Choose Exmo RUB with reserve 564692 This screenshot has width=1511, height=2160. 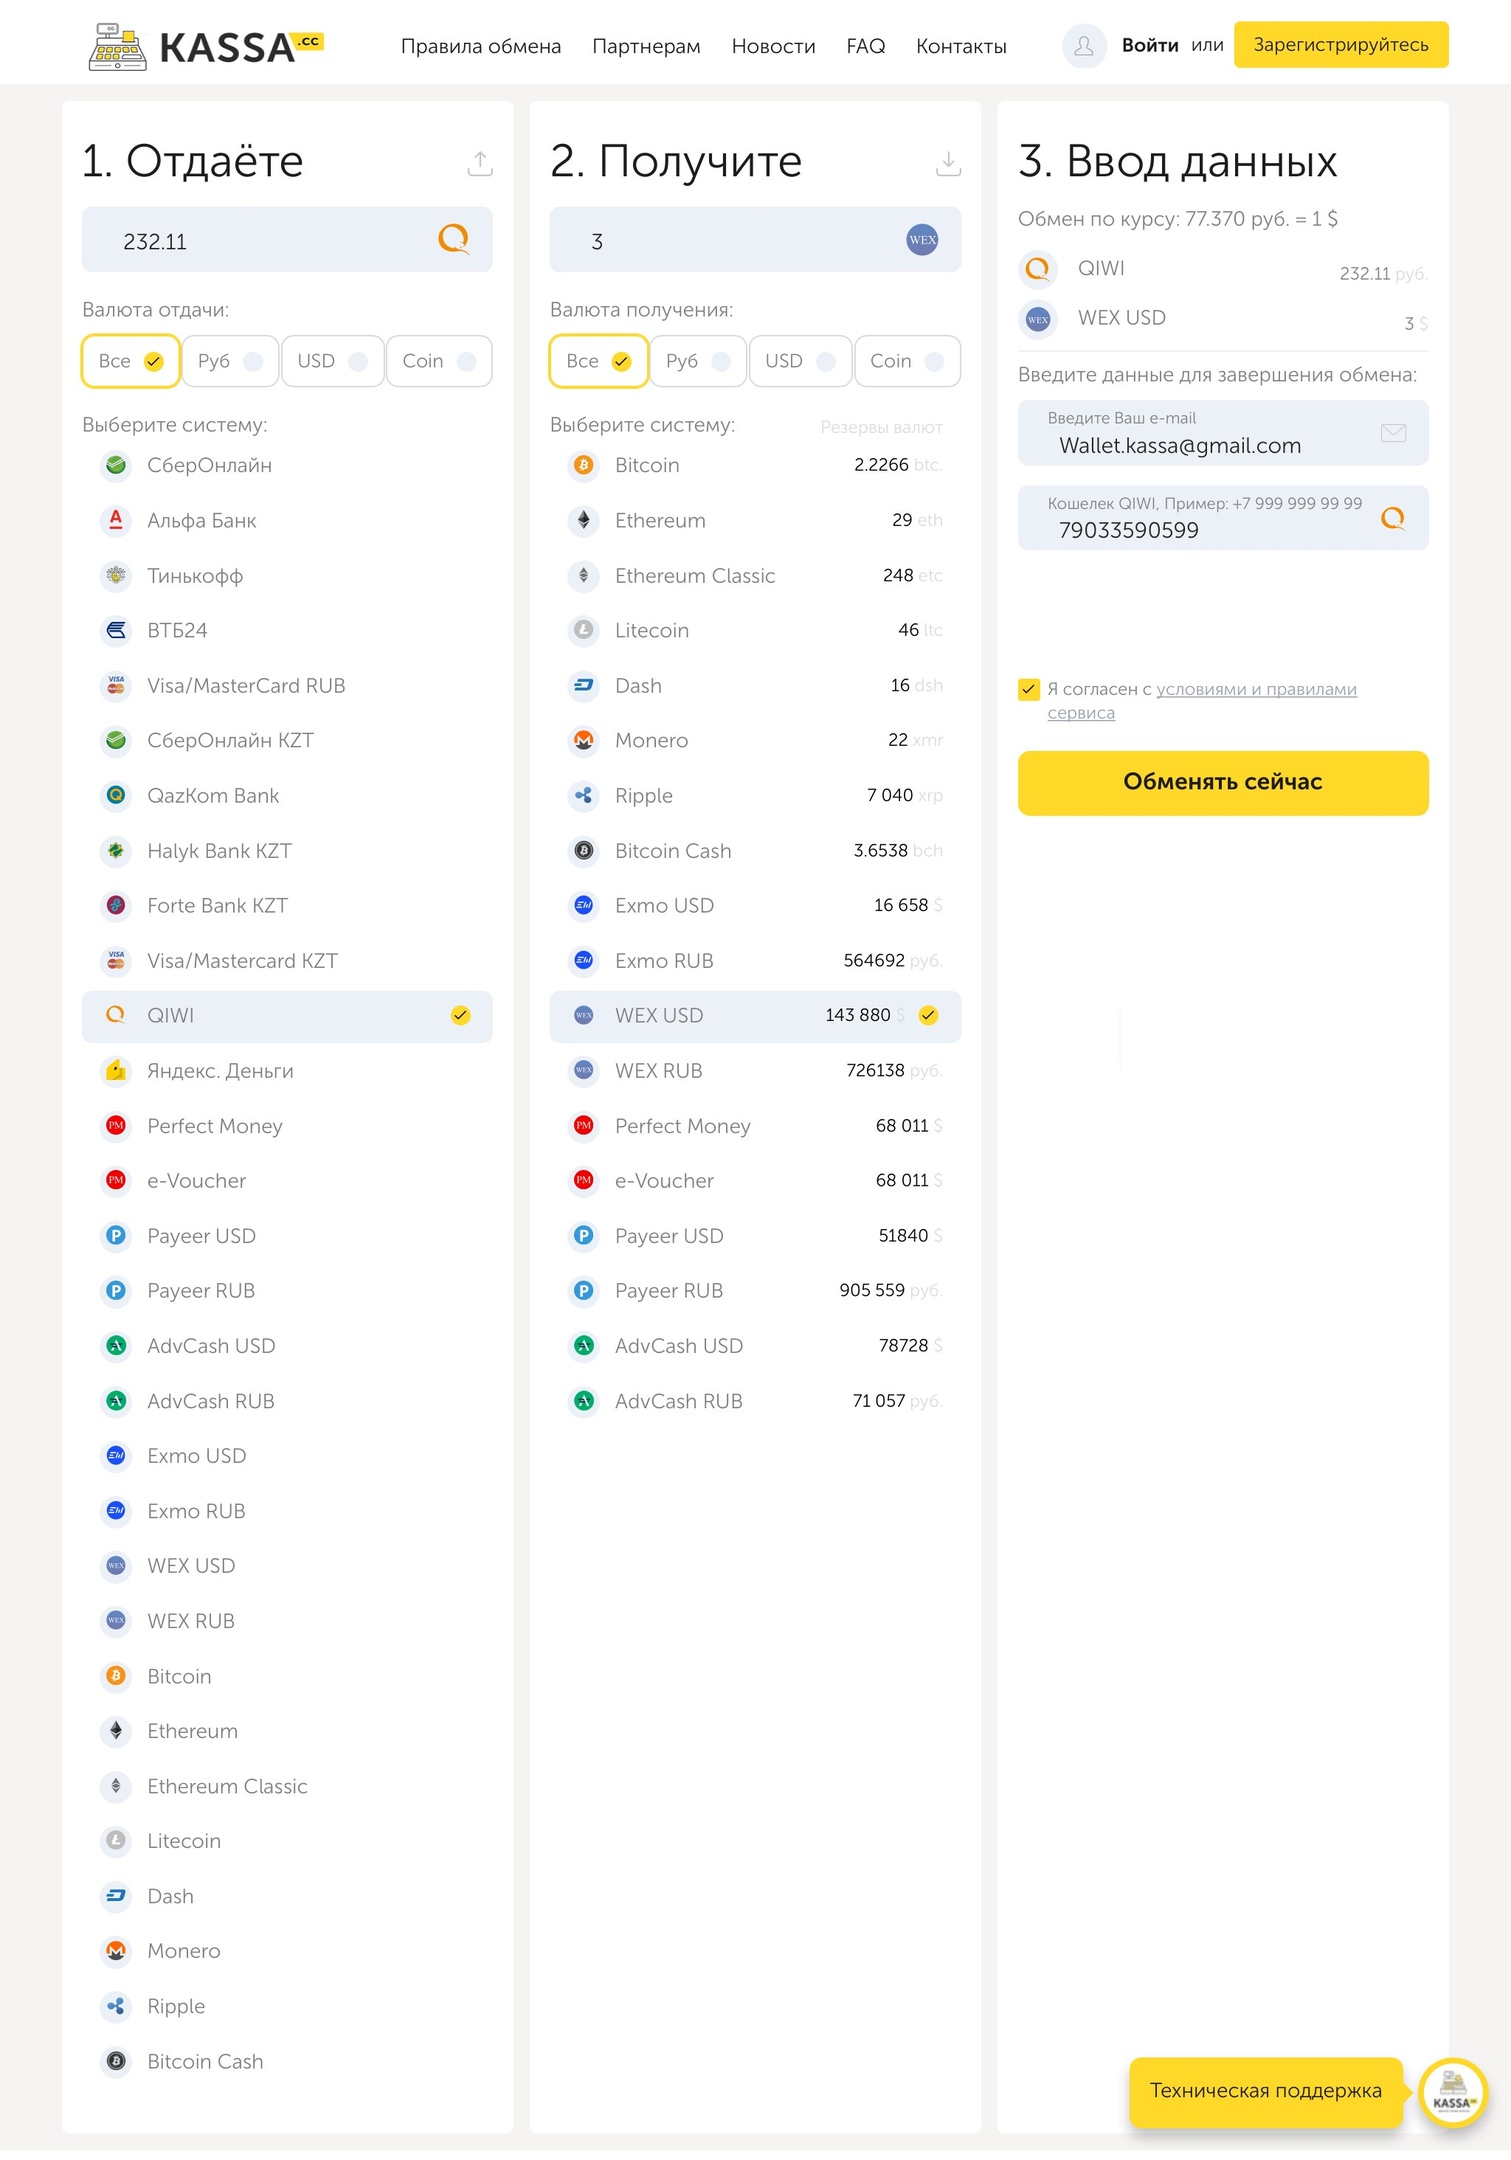[x=755, y=961]
